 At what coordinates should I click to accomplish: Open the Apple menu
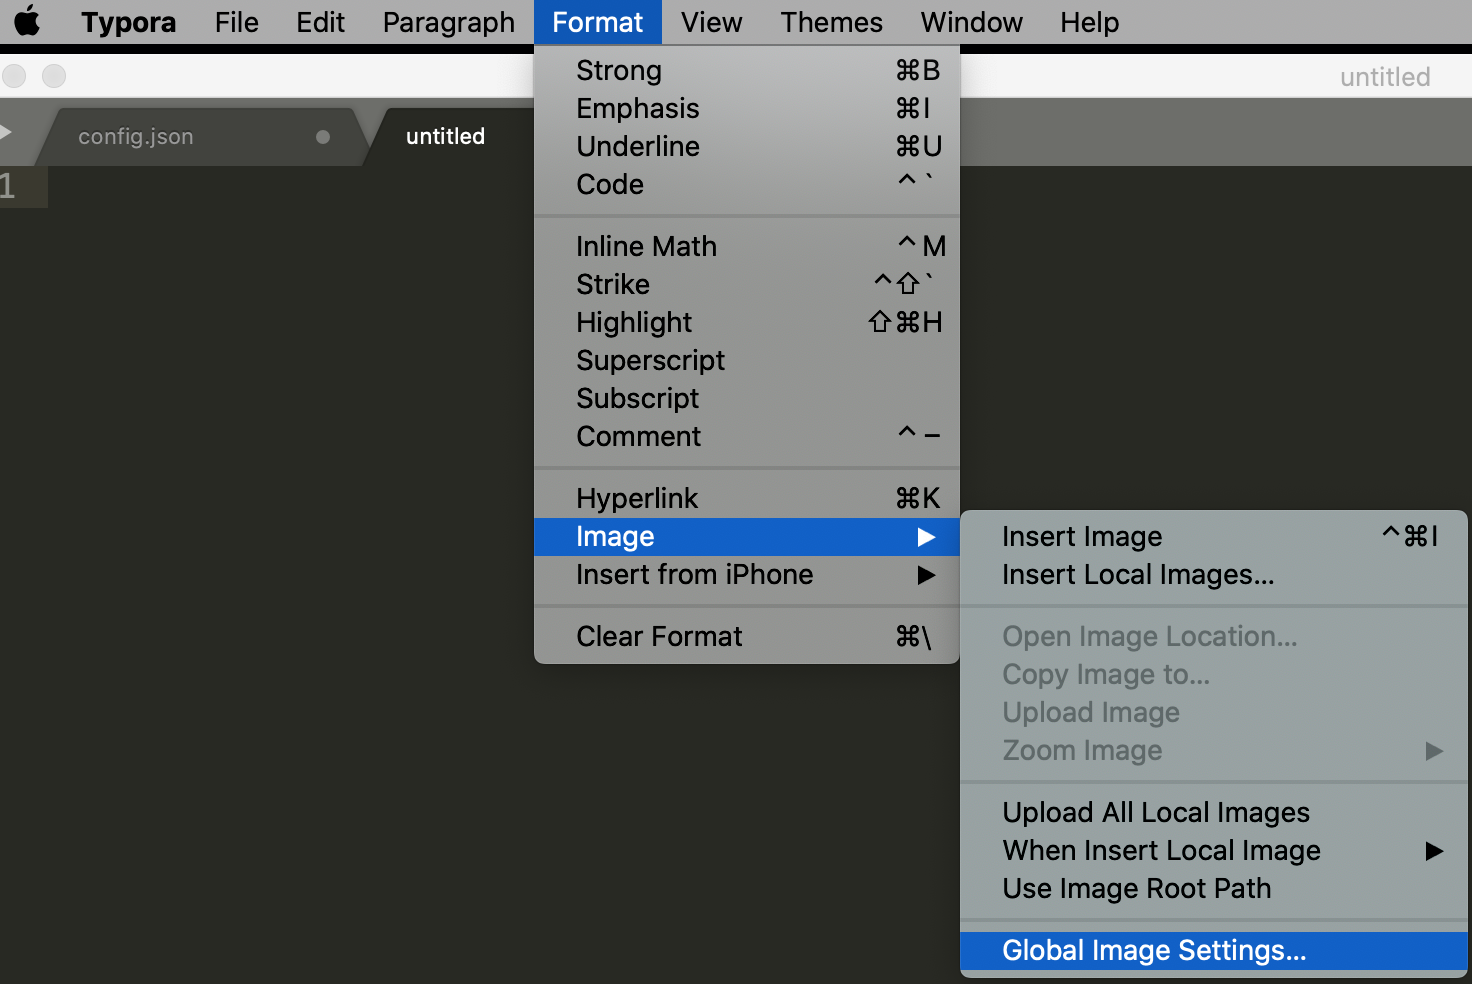tap(27, 22)
